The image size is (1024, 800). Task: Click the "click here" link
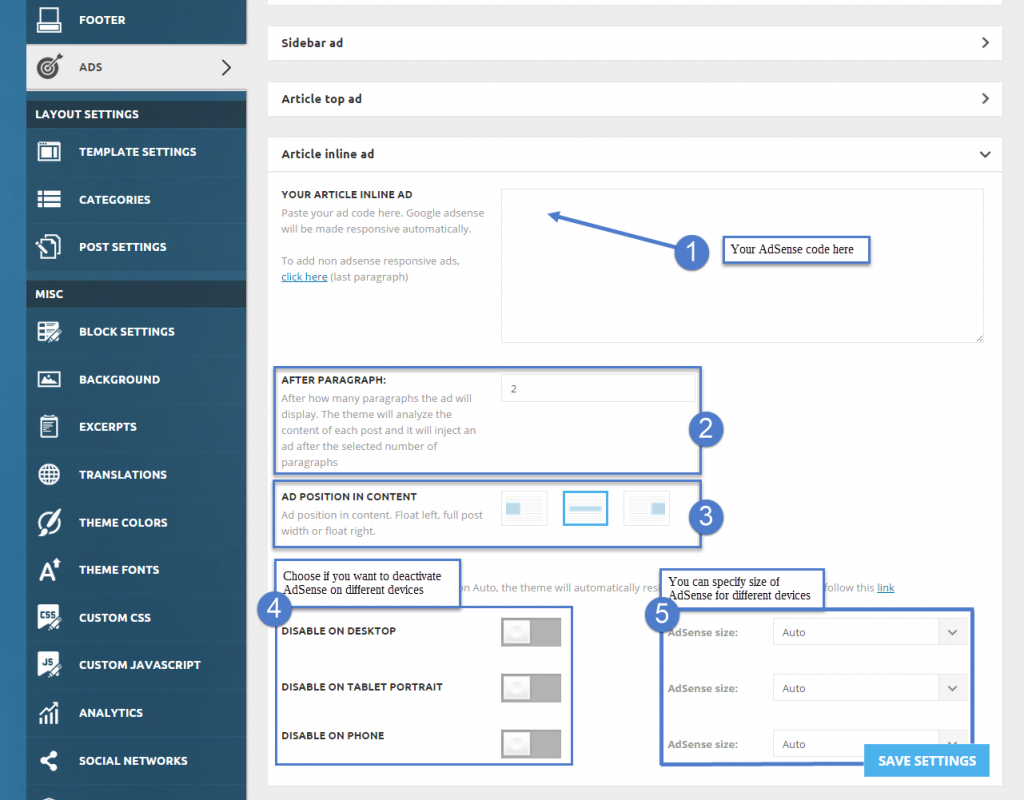click(304, 277)
